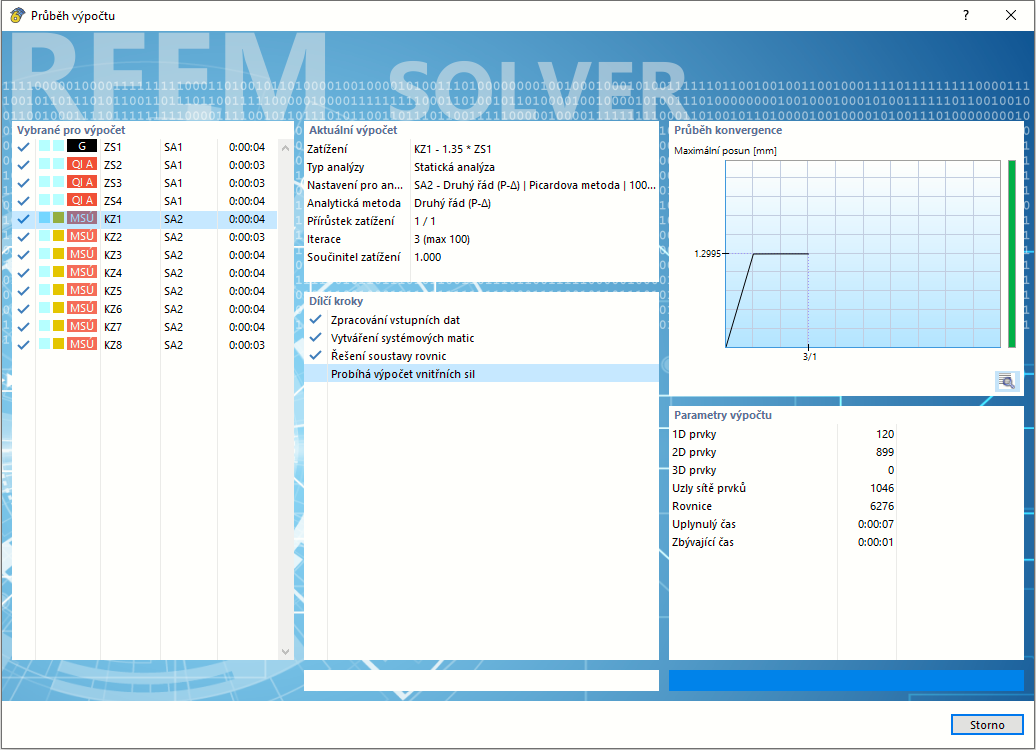Click the list scrollbar down arrow
The width and height of the screenshot is (1036, 750).
[x=285, y=652]
